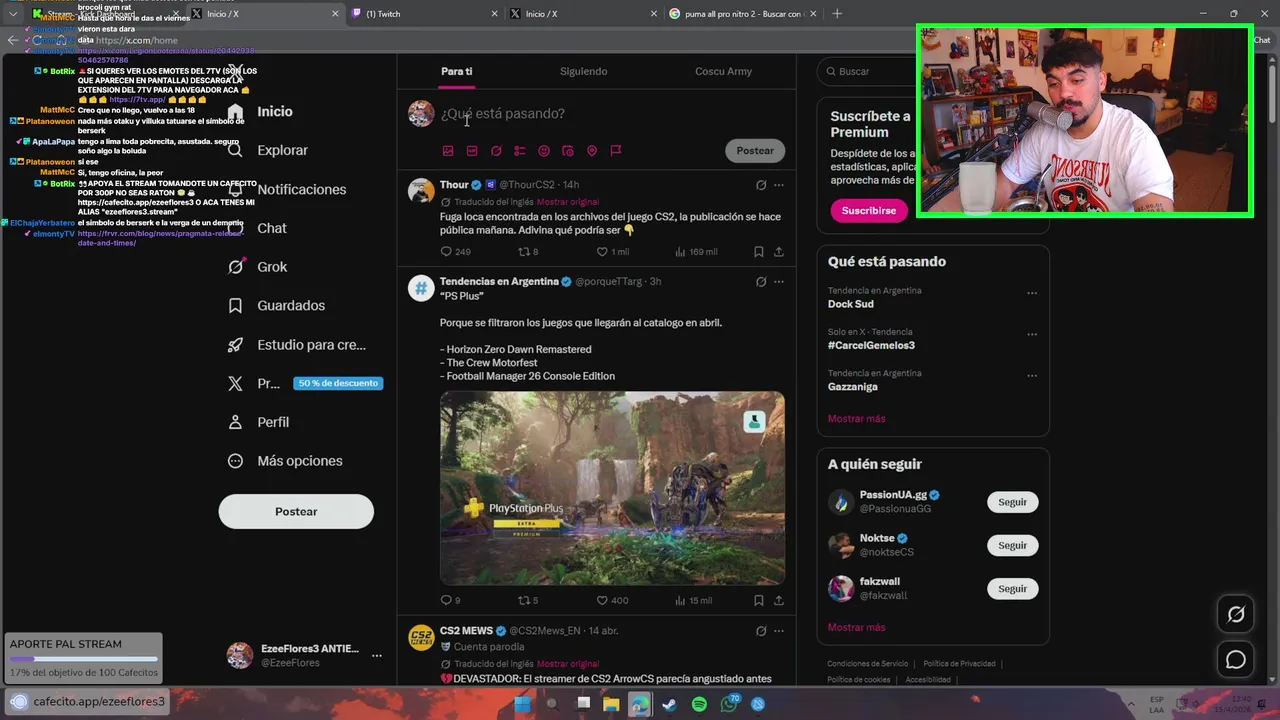
Task: Open Perfil in the sidebar
Action: 258,422
